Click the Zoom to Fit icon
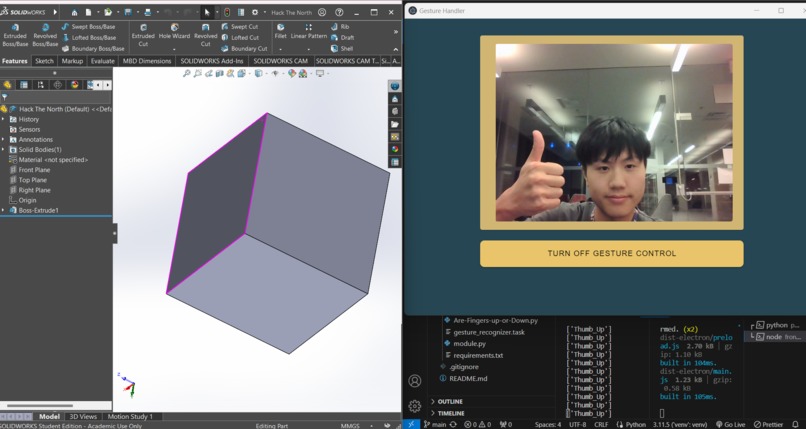Viewport: 806px width, 429px height. [187, 73]
